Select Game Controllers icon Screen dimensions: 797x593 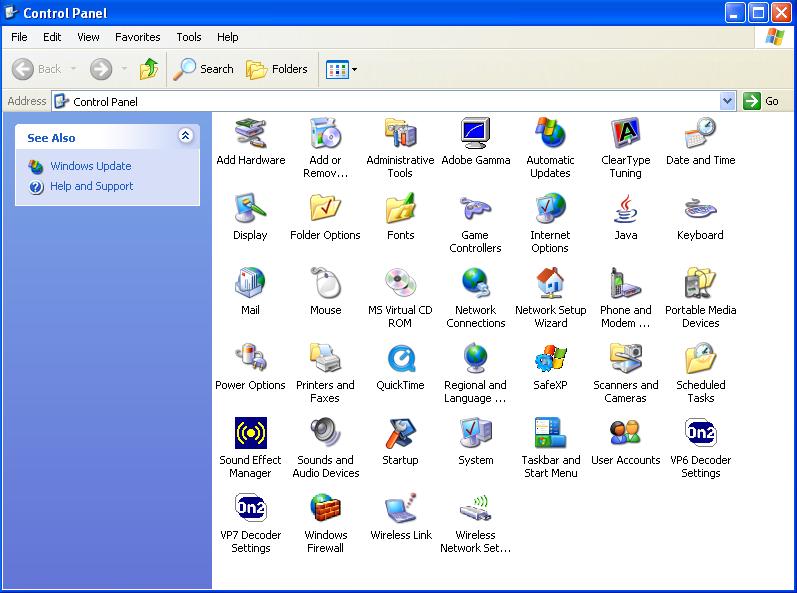(475, 208)
